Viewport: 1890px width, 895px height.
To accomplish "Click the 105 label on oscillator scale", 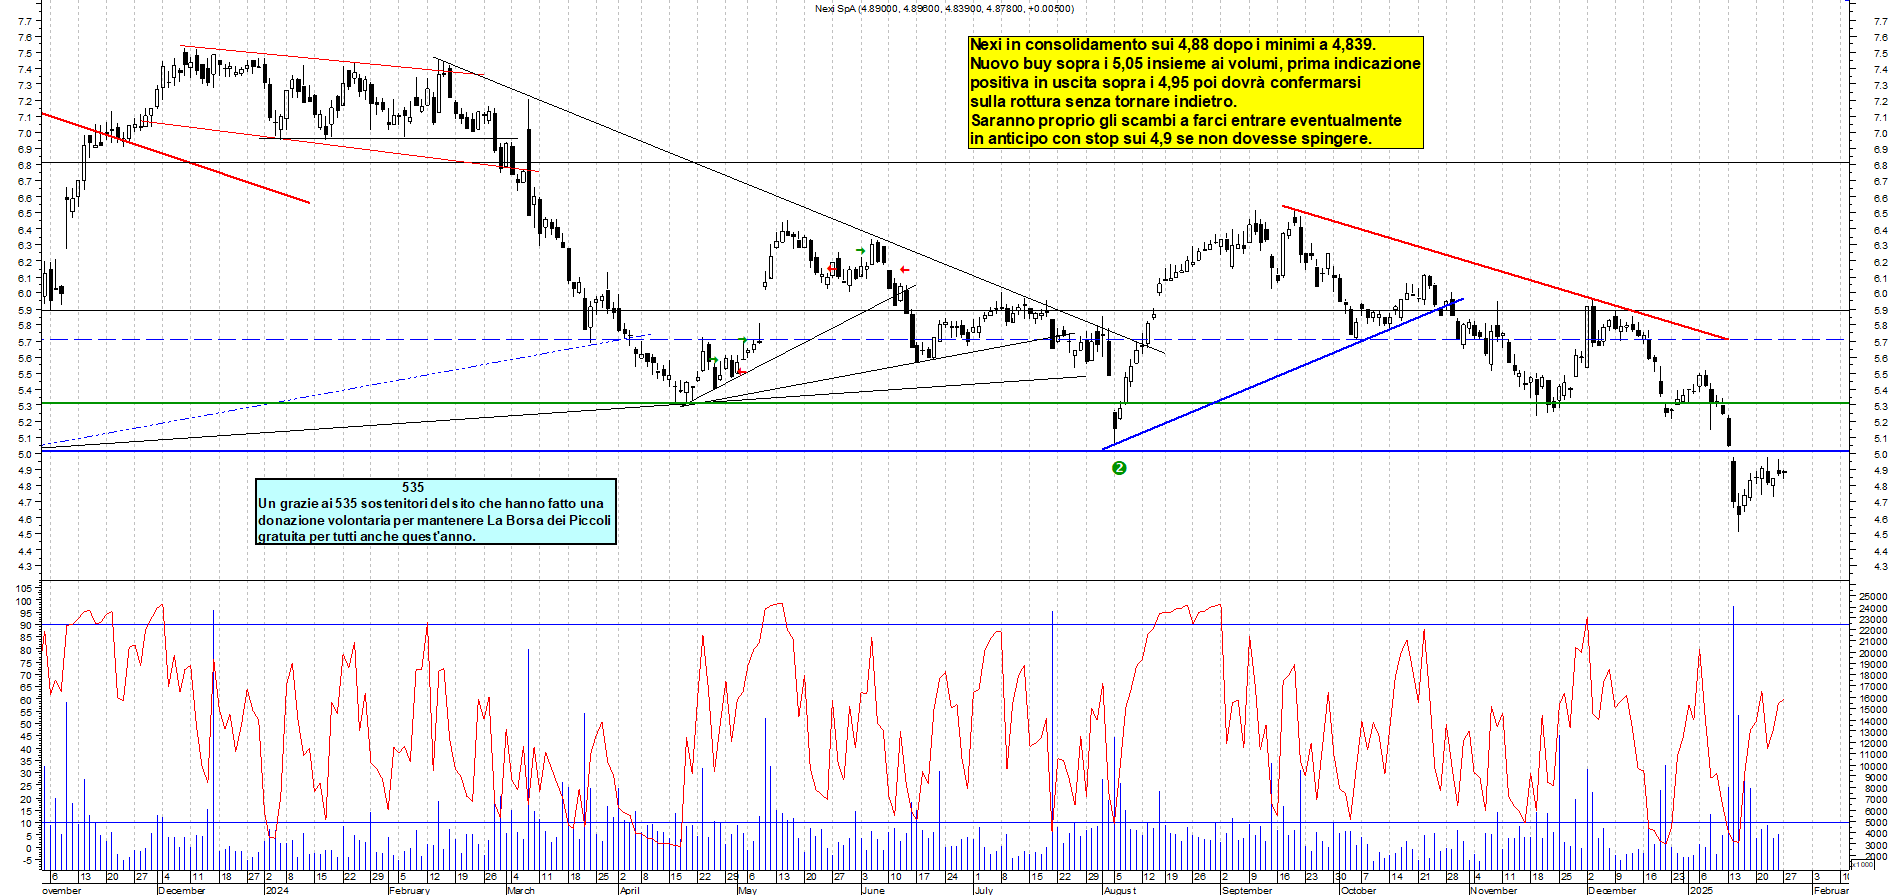I will coord(25,589).
